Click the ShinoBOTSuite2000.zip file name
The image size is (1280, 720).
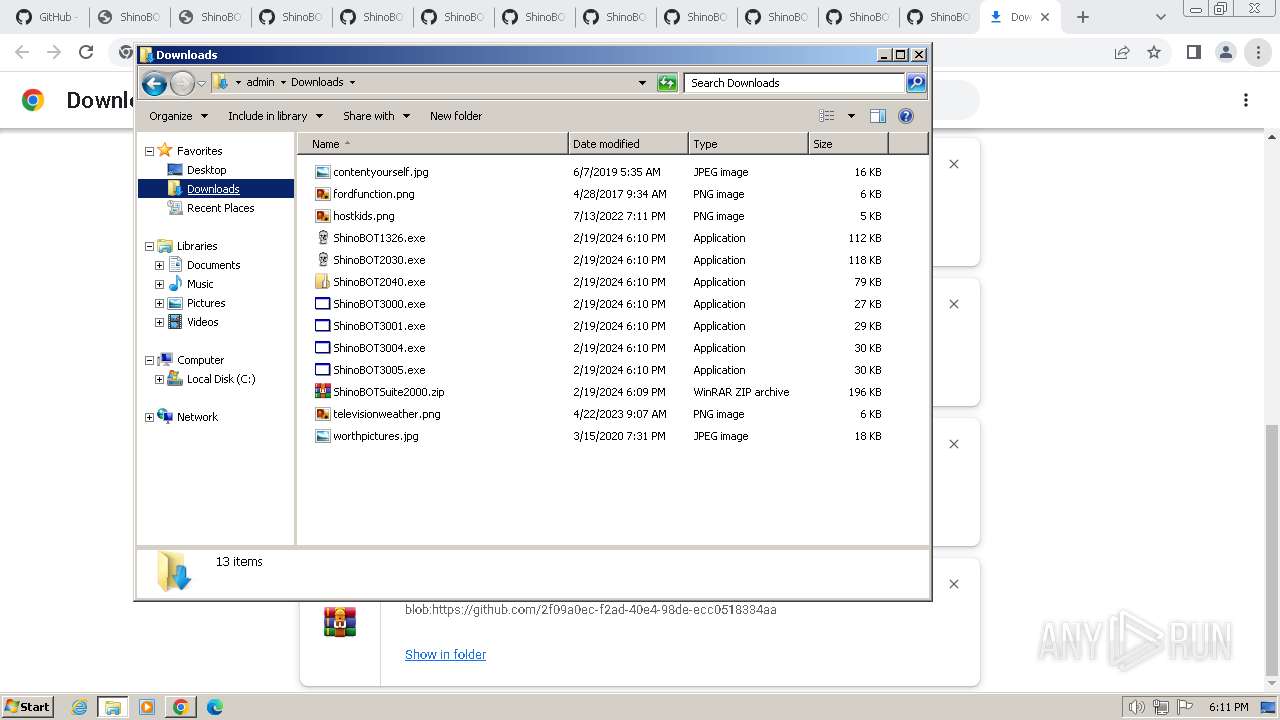pos(389,392)
